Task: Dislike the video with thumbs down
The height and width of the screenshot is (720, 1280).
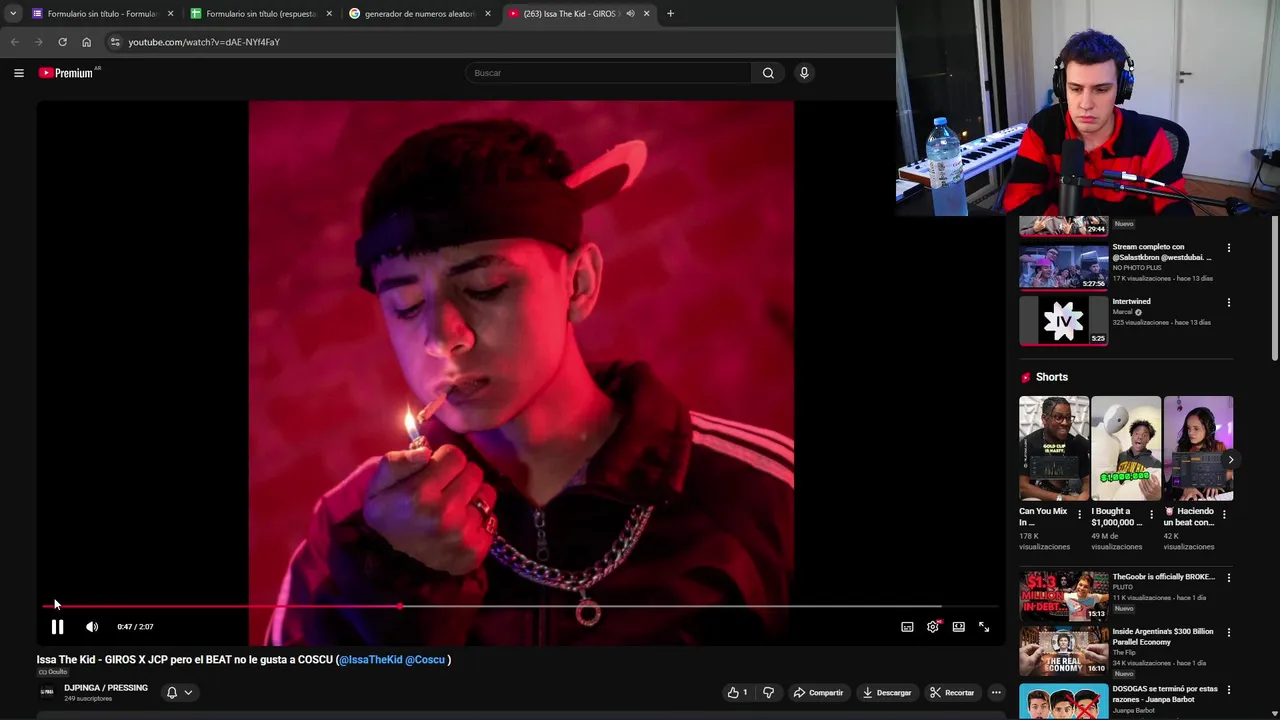Action: 768,692
